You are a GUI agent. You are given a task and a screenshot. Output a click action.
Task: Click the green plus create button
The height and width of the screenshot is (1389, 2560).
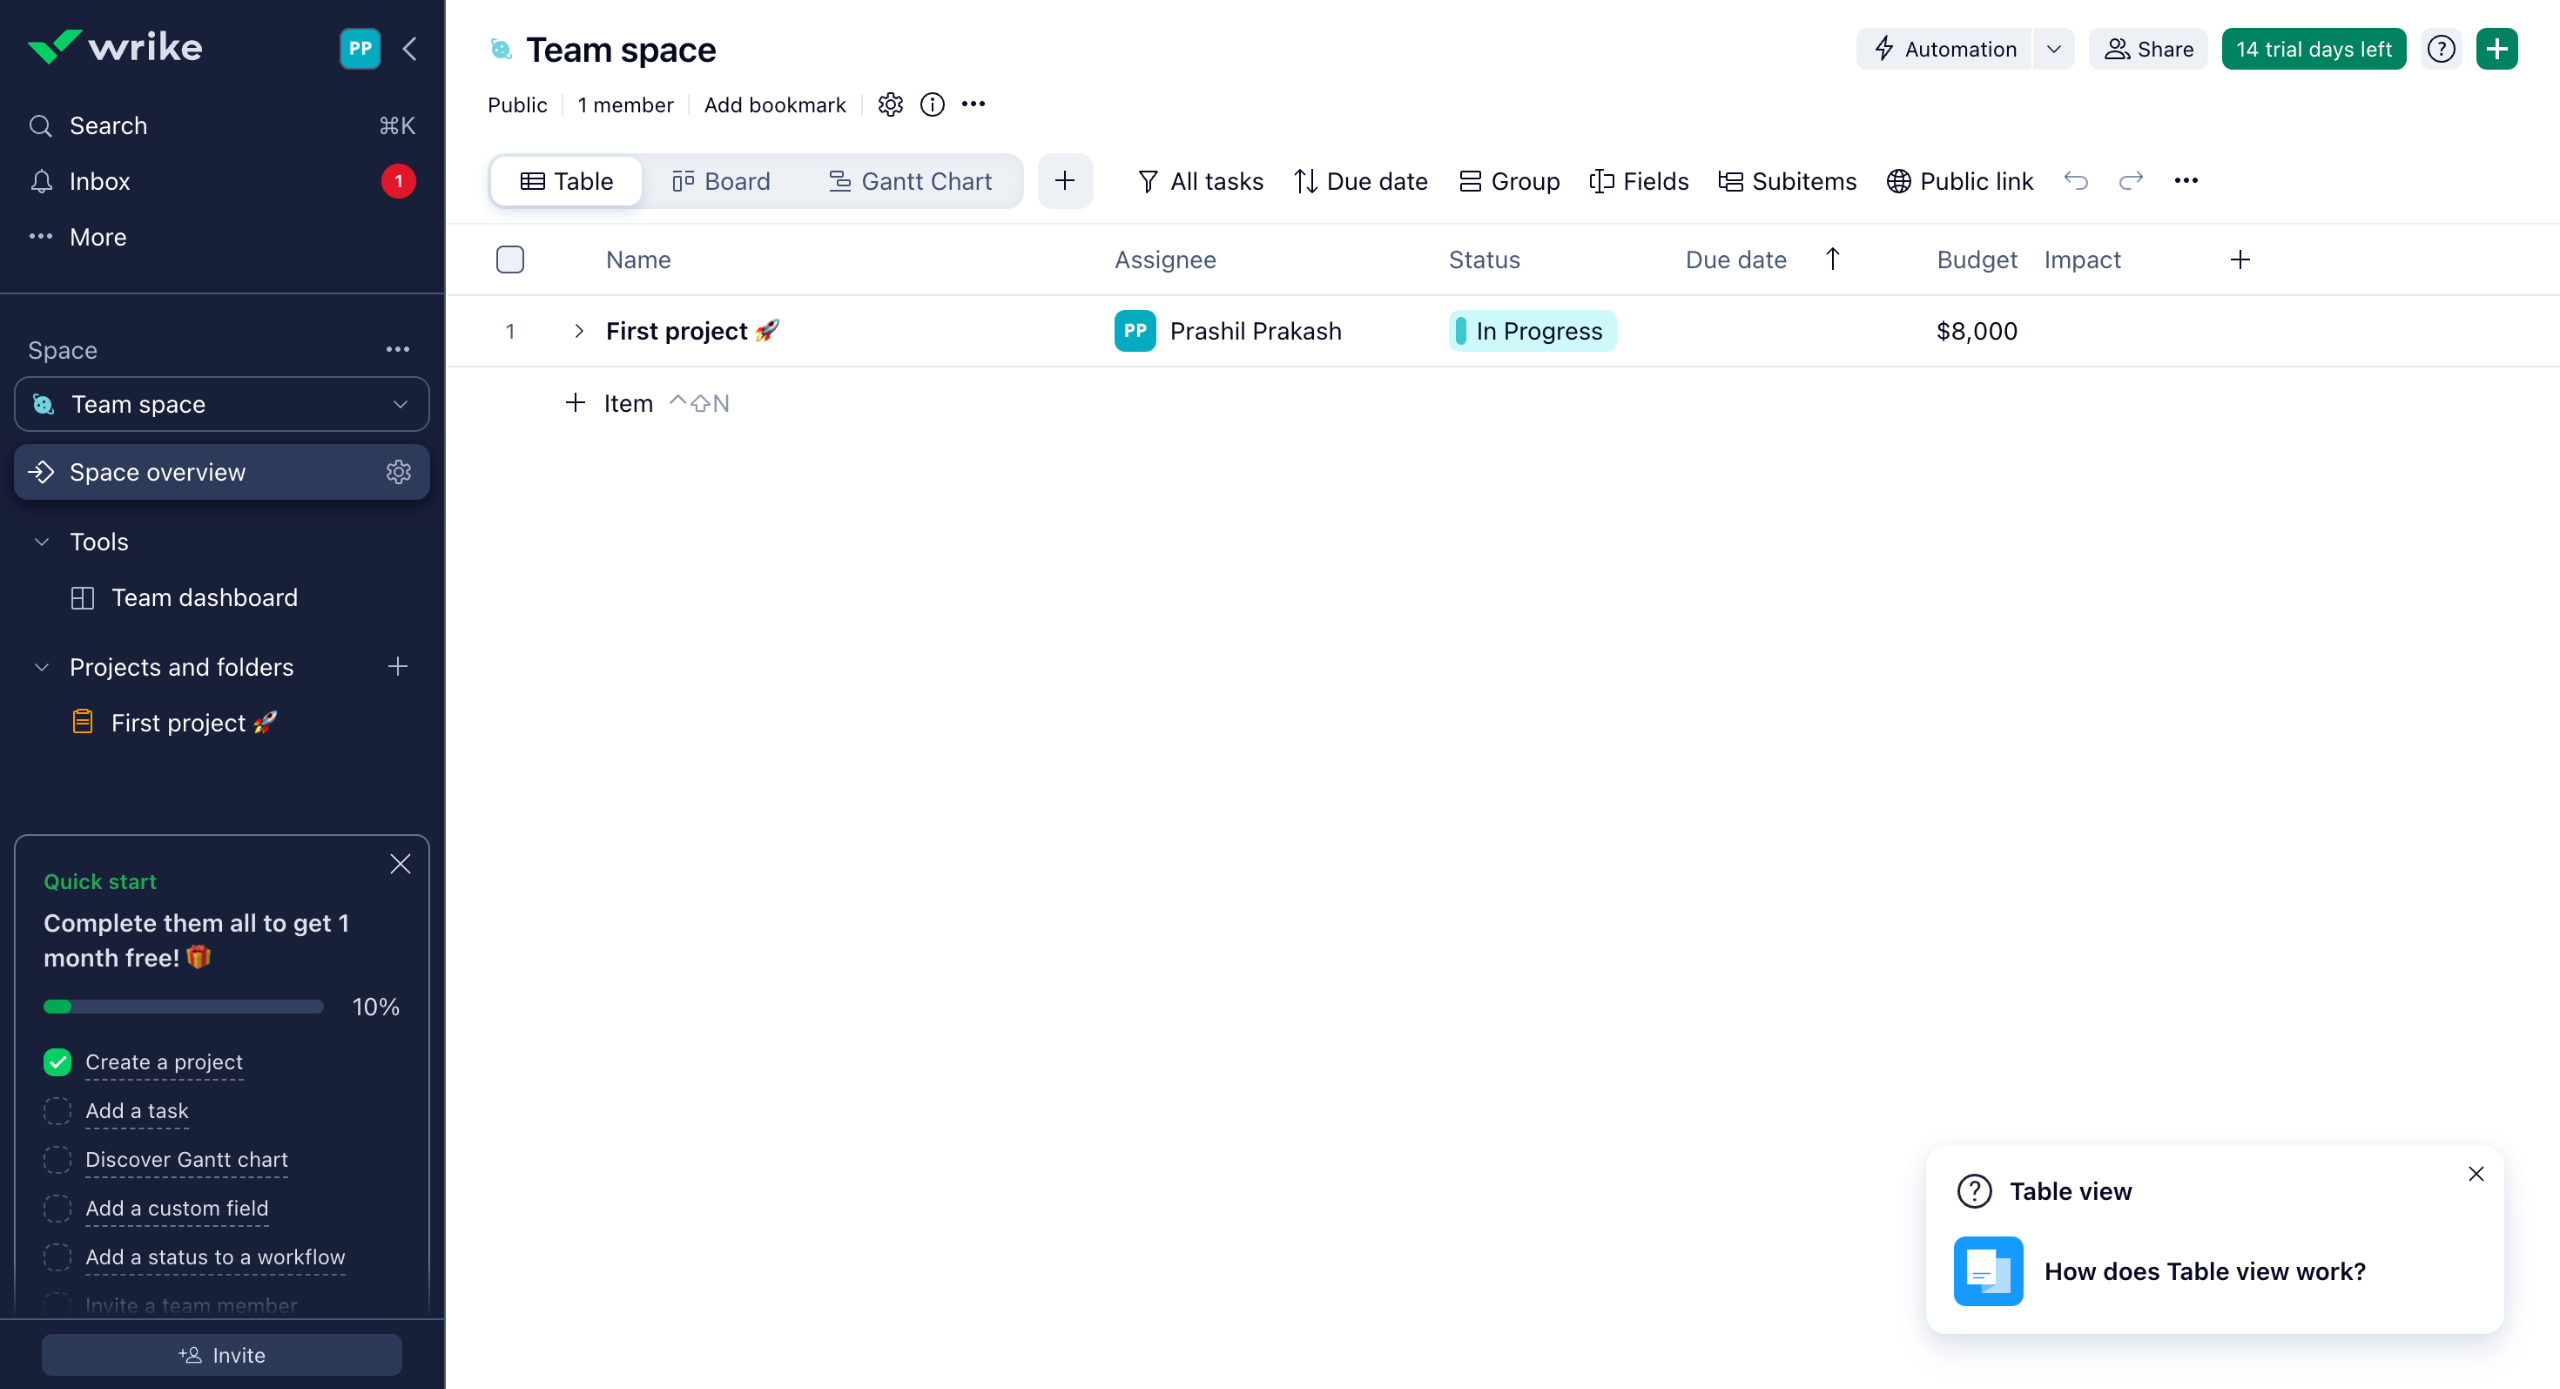tap(2496, 49)
